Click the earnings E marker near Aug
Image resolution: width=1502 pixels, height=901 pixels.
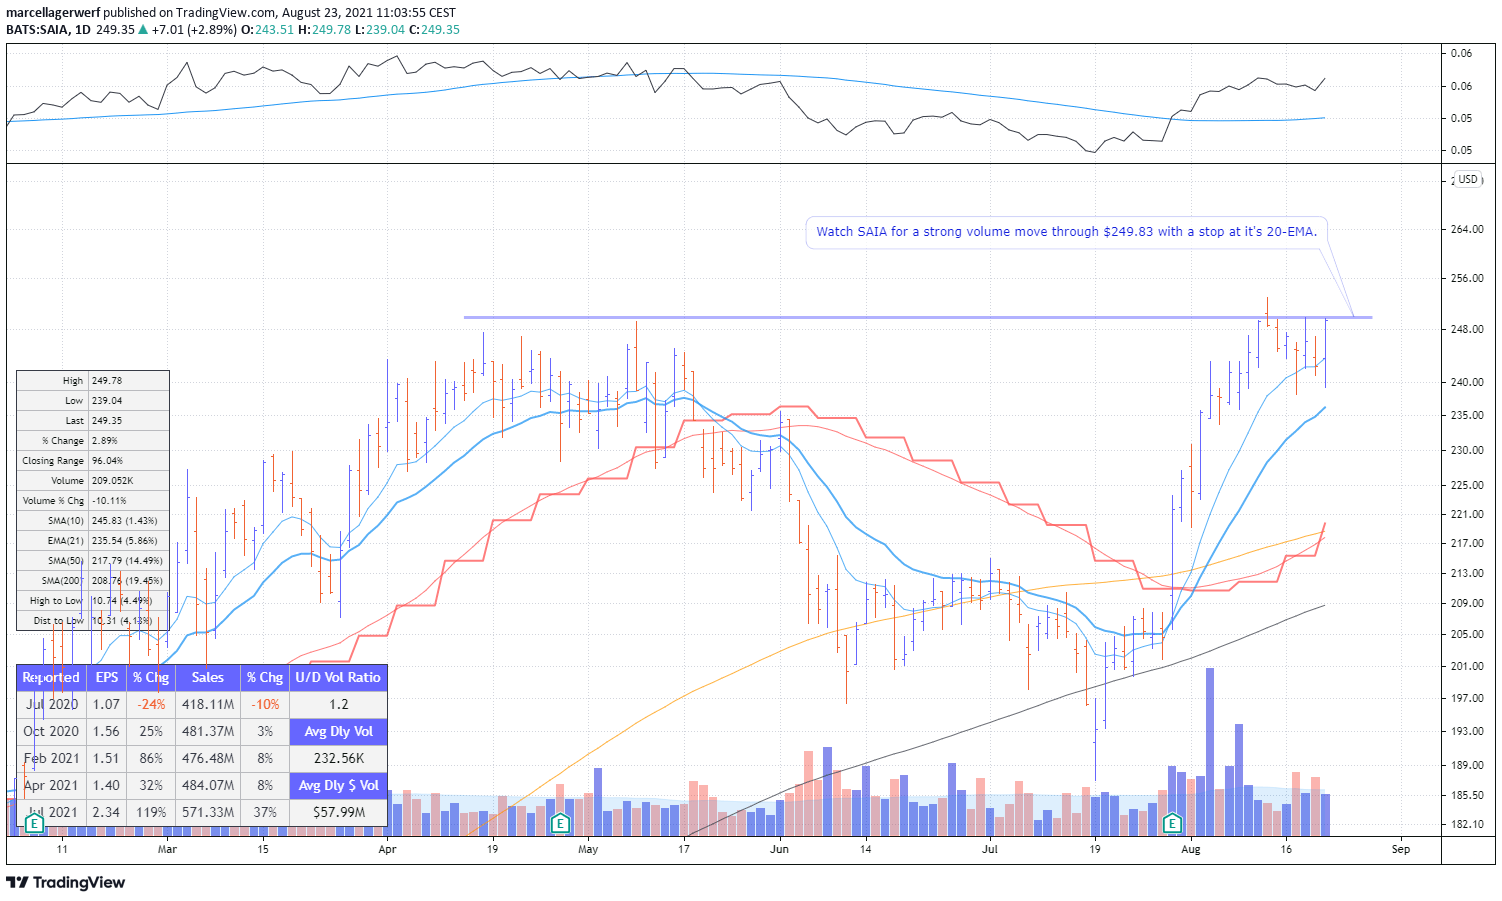coord(1172,824)
